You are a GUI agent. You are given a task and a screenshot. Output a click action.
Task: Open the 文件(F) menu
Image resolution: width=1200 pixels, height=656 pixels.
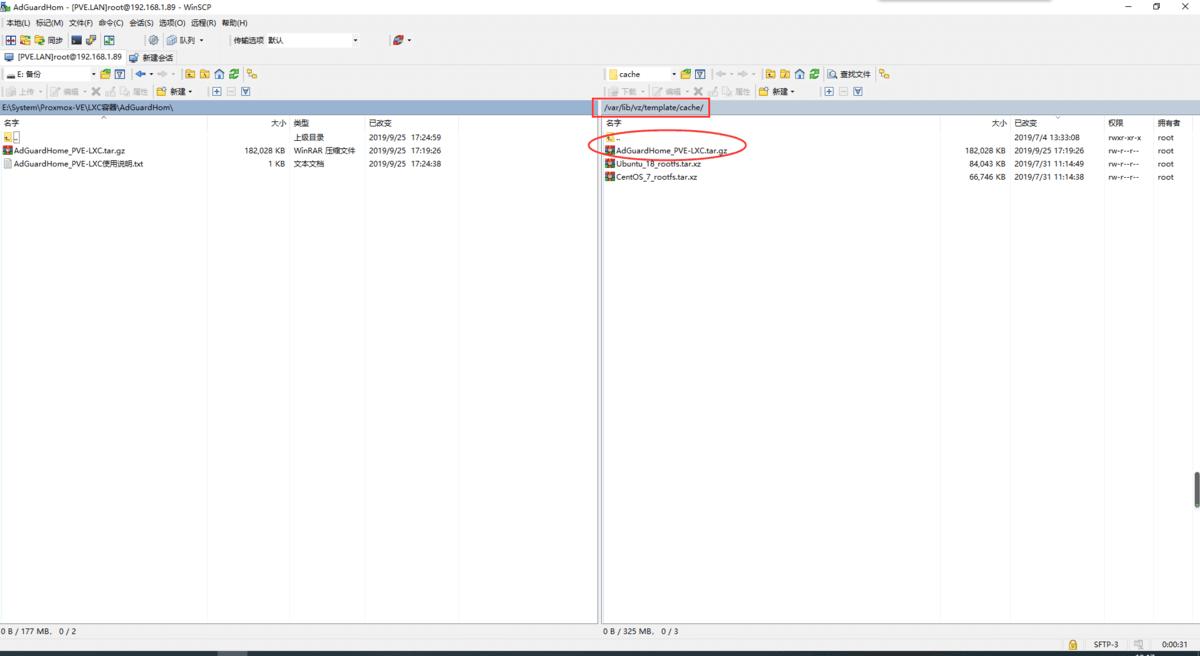(81, 22)
